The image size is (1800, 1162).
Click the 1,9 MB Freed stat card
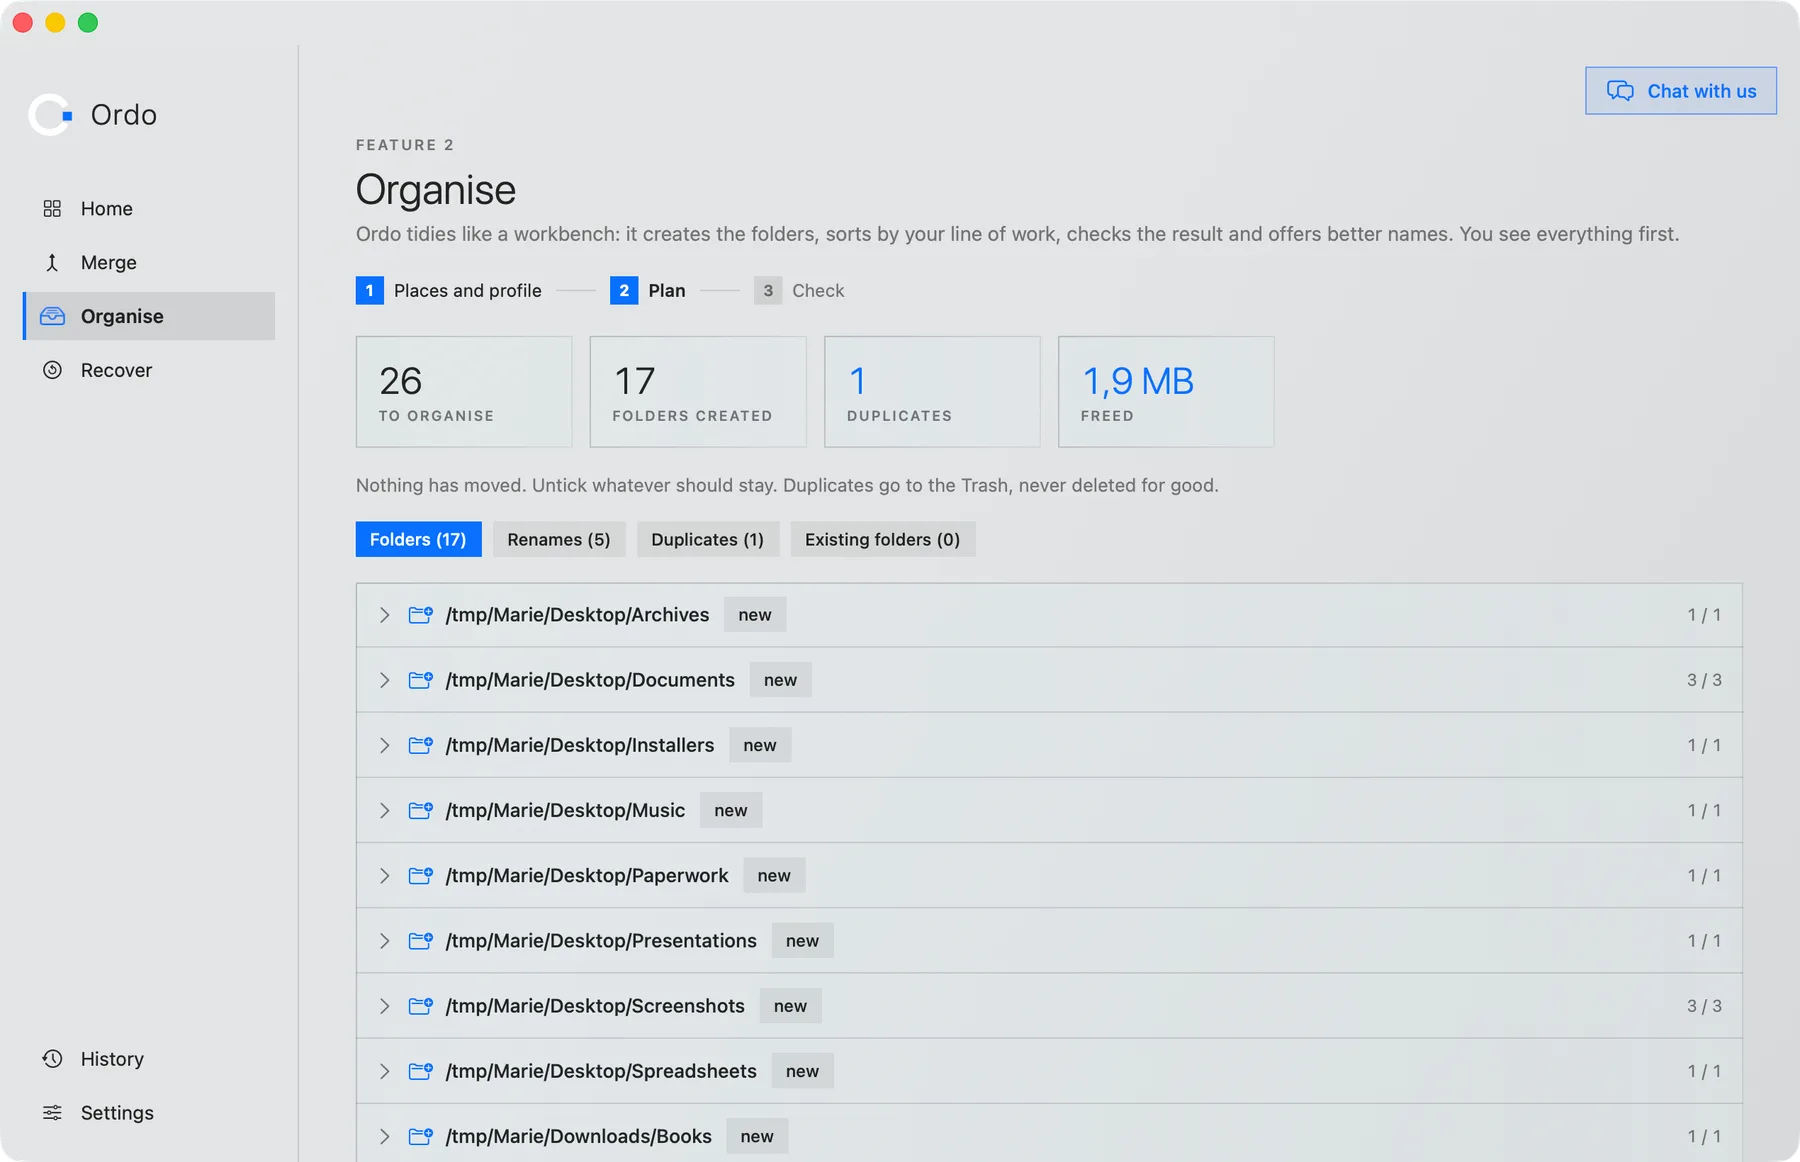point(1166,391)
